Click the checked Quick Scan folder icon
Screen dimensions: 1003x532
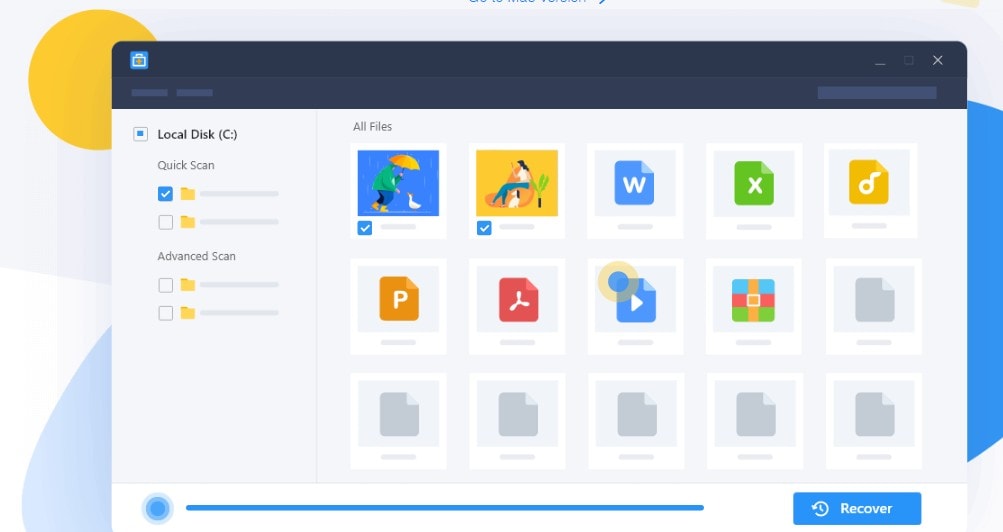point(187,193)
